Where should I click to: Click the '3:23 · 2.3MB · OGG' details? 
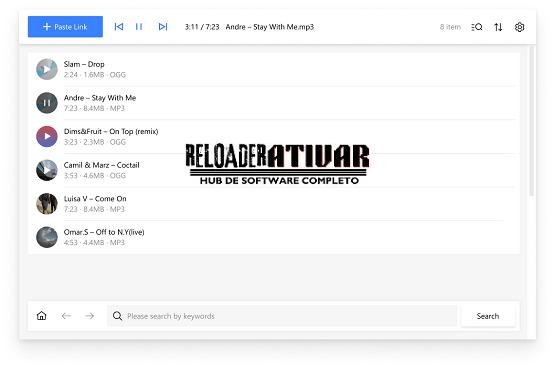point(95,142)
